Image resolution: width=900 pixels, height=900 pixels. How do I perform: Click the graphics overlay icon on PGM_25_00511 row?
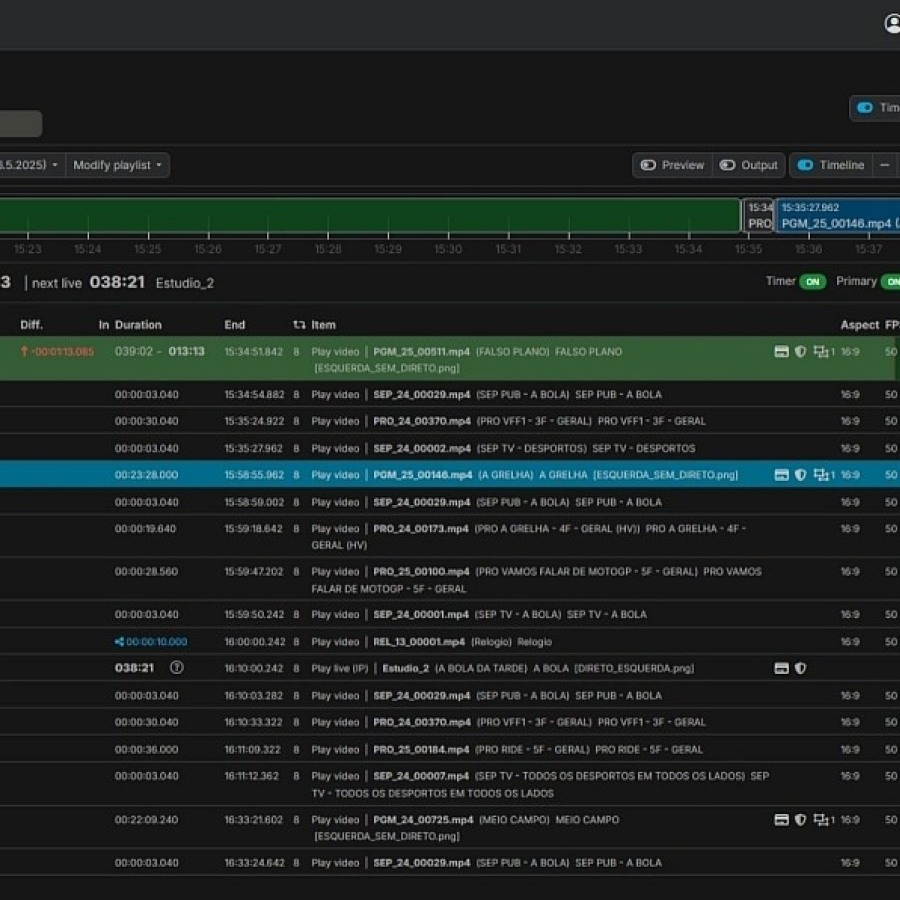click(781, 352)
